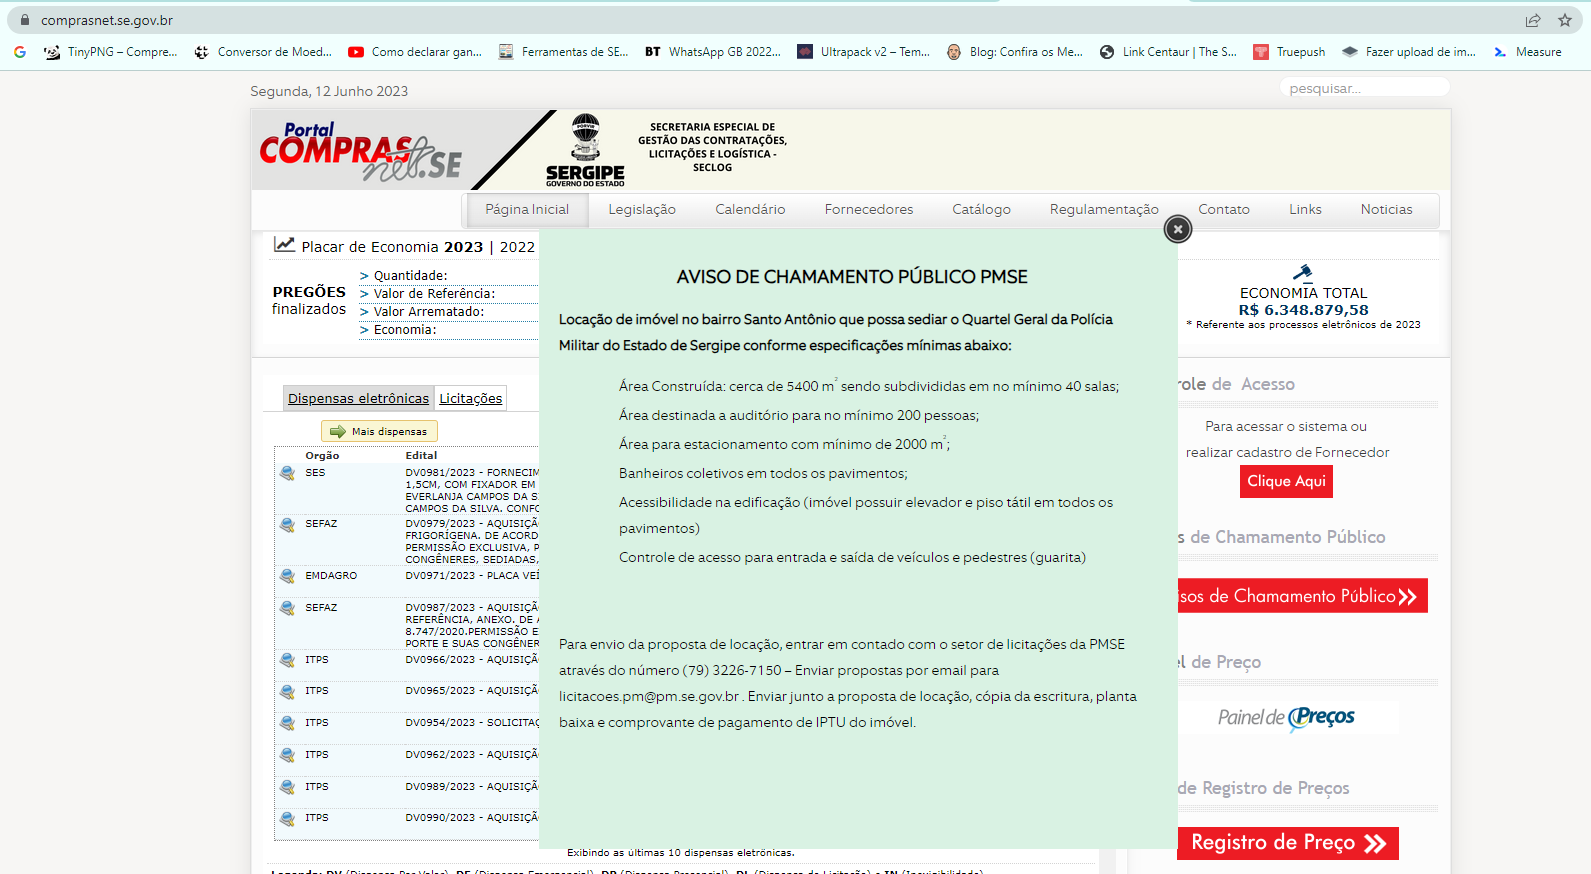Open the Truepush bookmark
The height and width of the screenshot is (874, 1591).
coord(1289,52)
